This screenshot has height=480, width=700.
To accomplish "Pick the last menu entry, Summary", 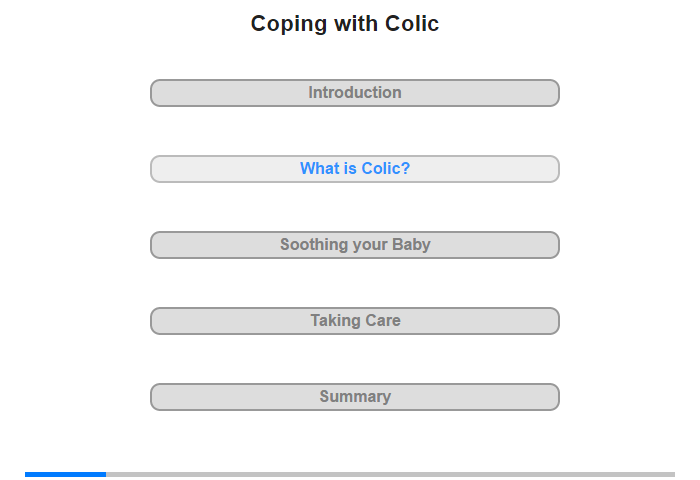I will pyautogui.click(x=354, y=397).
